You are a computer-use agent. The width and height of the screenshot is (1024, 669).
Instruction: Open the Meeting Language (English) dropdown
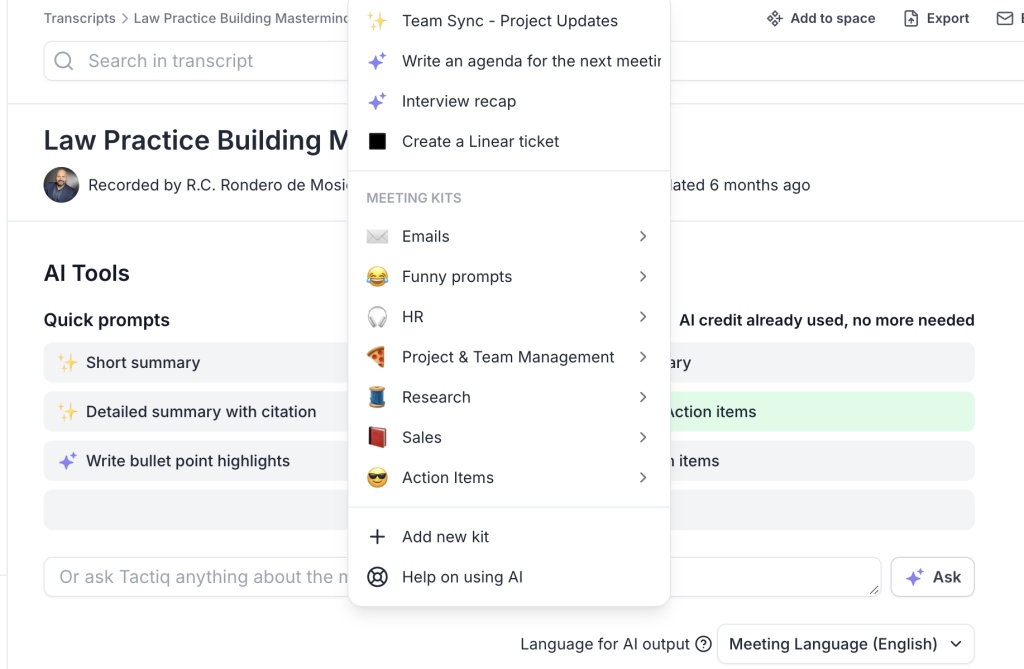845,644
